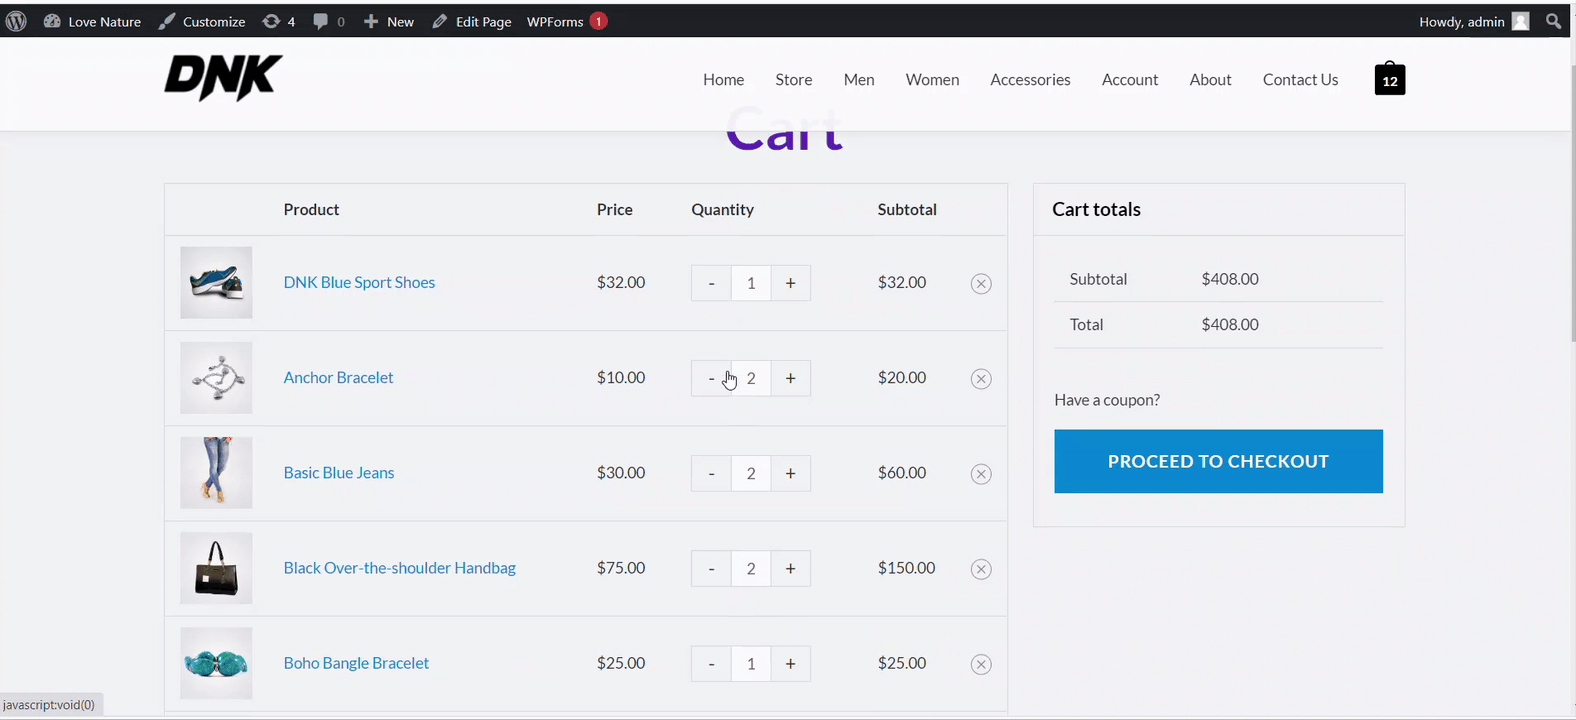This screenshot has width=1576, height=720.
Task: Open DNK Blue Sport Shoes product link
Action: (x=359, y=282)
